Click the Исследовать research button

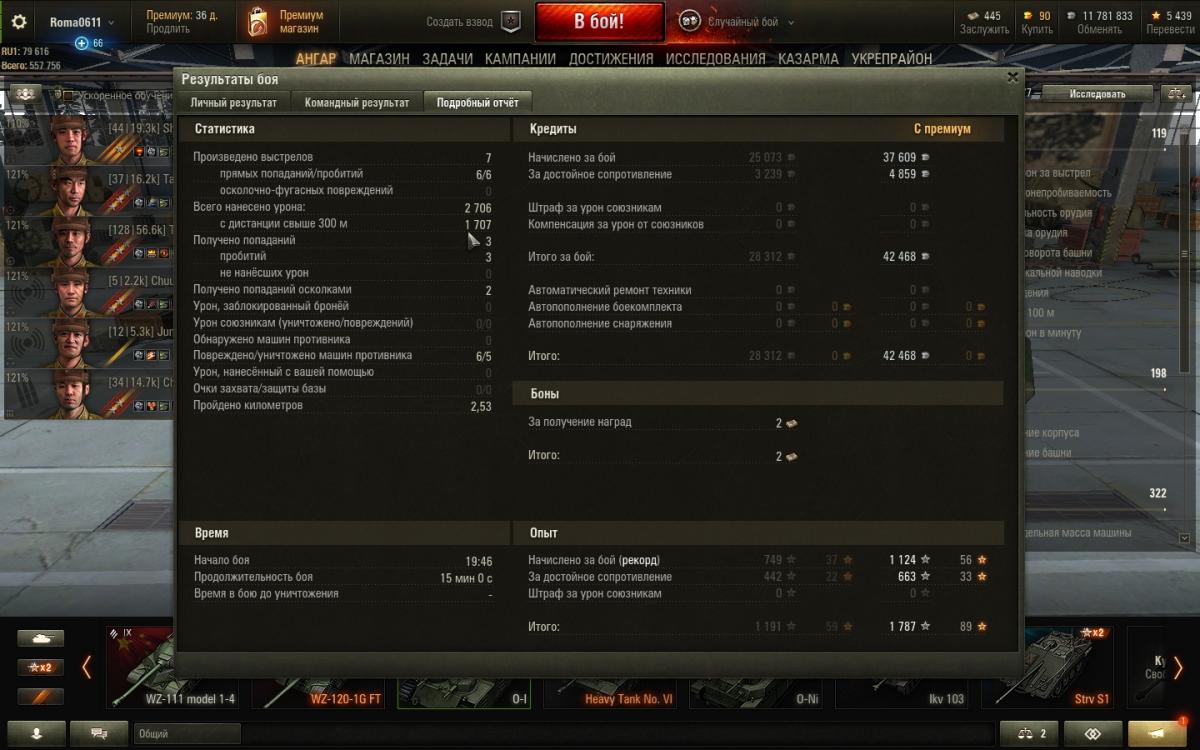(1097, 93)
